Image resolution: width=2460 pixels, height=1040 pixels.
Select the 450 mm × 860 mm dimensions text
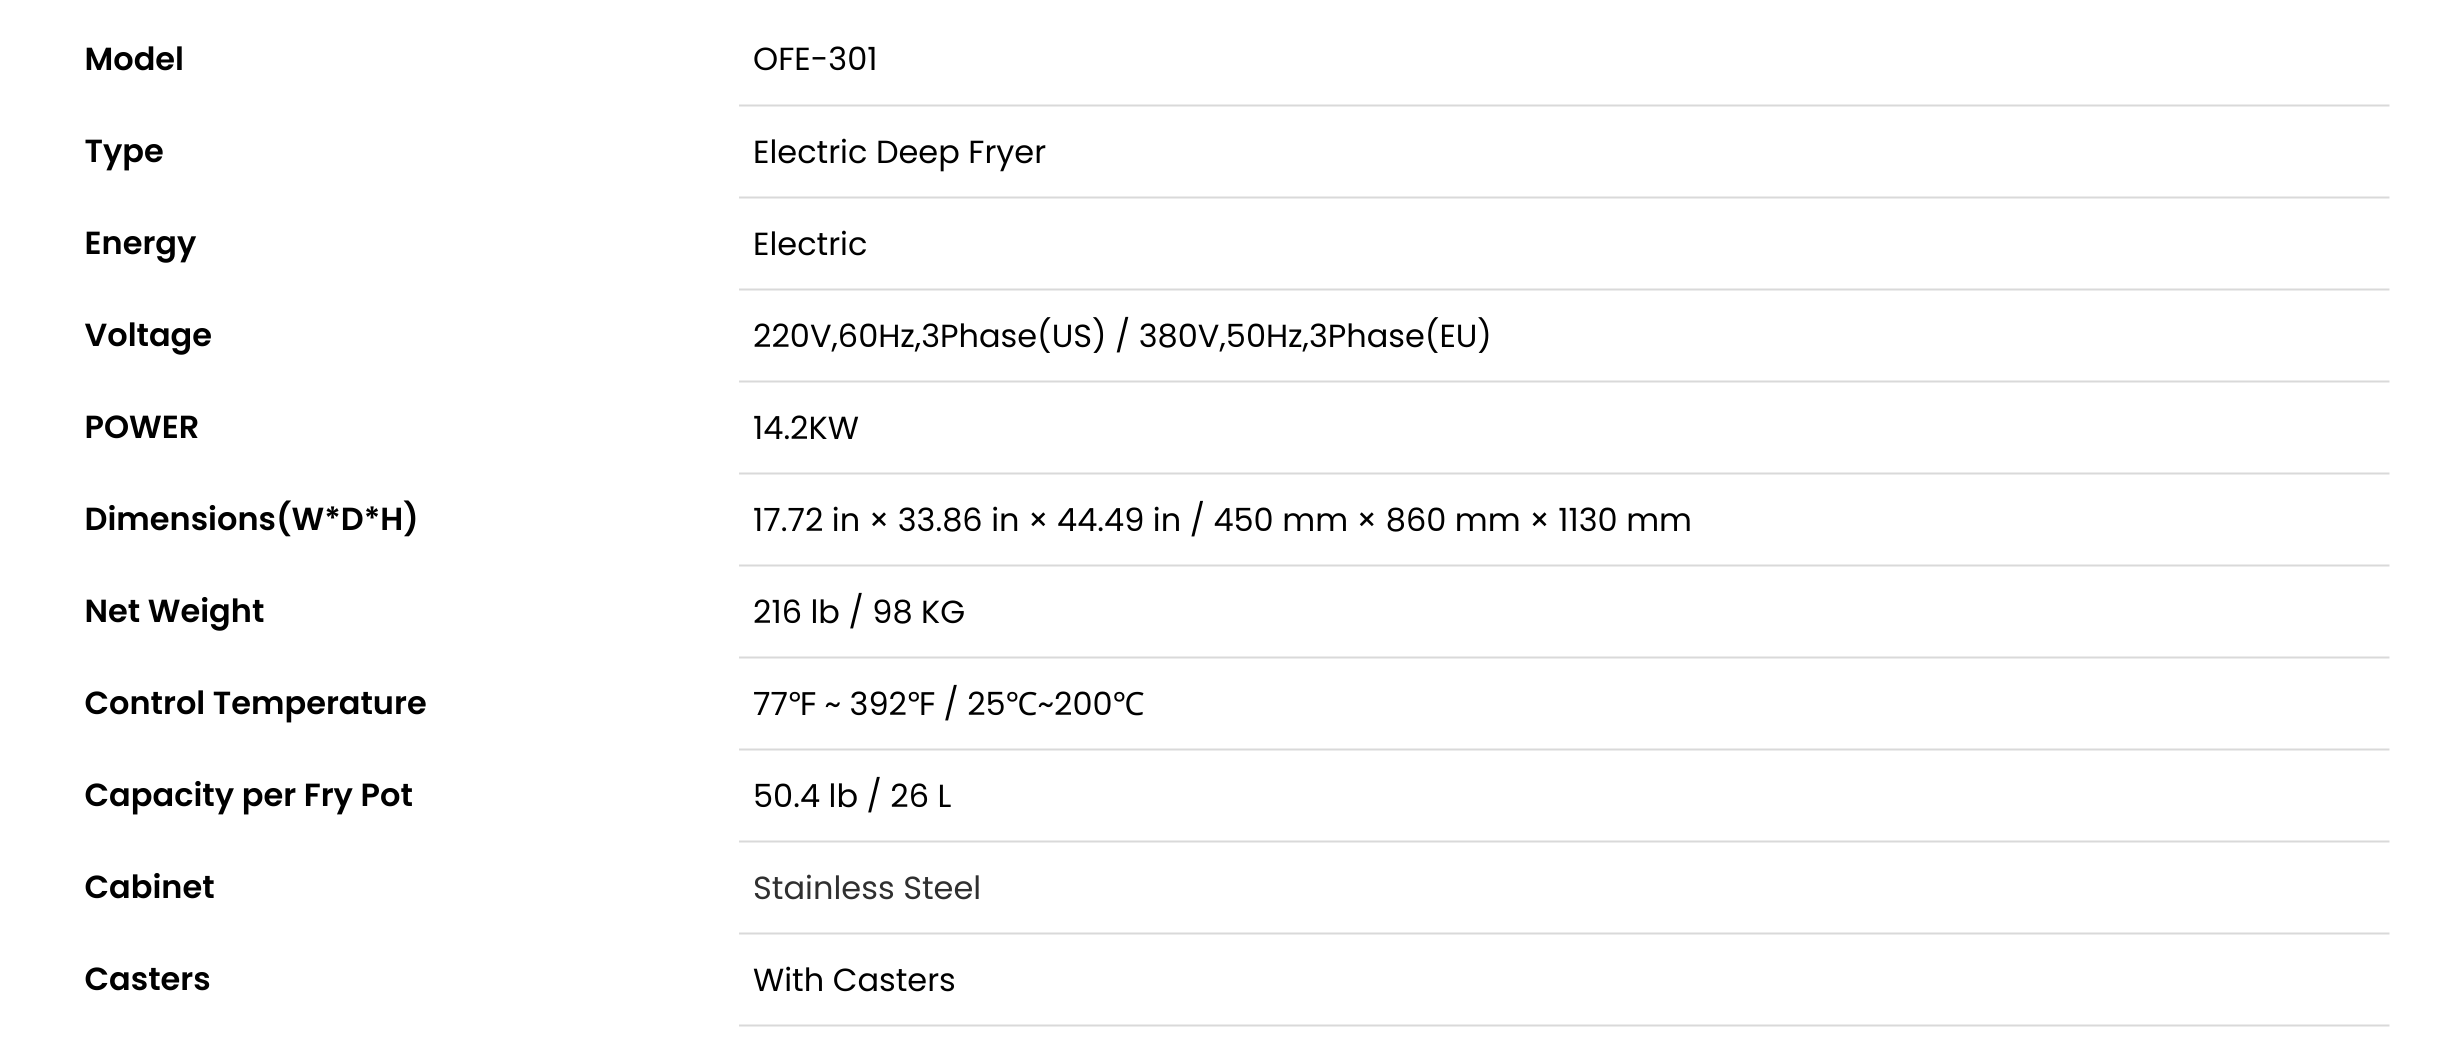pyautogui.click(x=1367, y=520)
